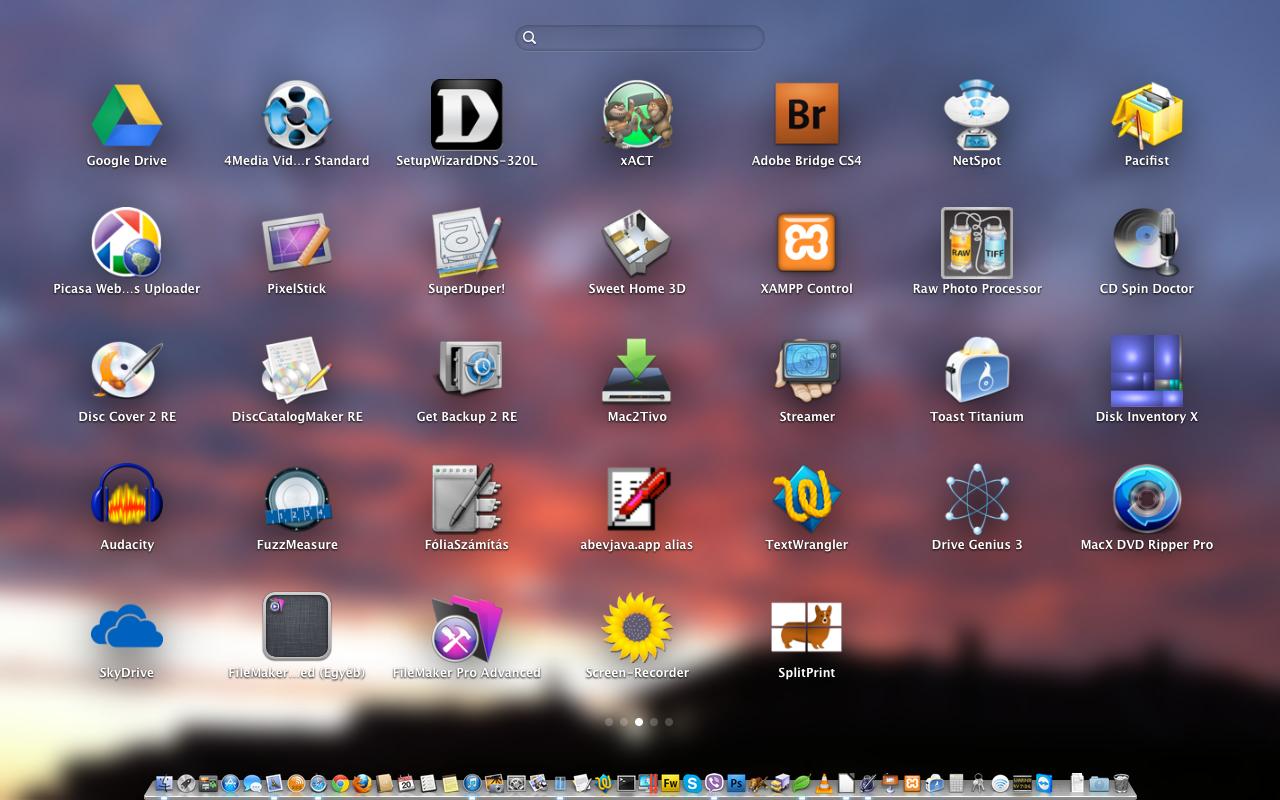Open DiscCatalogMaker RE
The image size is (1280, 800).
pos(297,370)
